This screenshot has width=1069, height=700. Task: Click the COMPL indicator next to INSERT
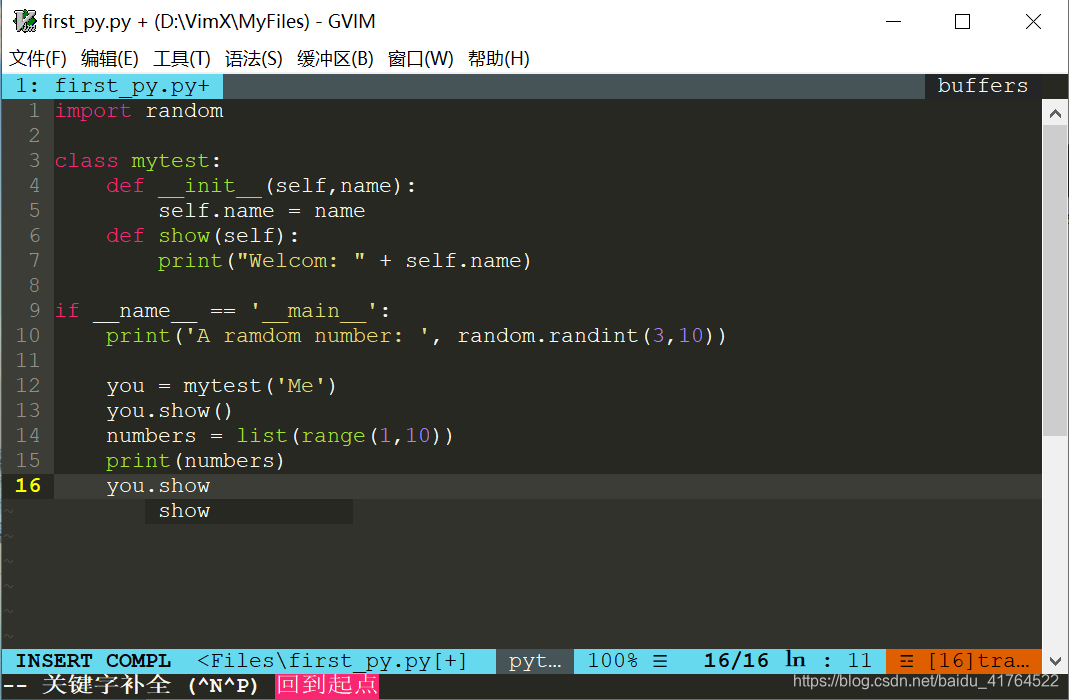138,660
